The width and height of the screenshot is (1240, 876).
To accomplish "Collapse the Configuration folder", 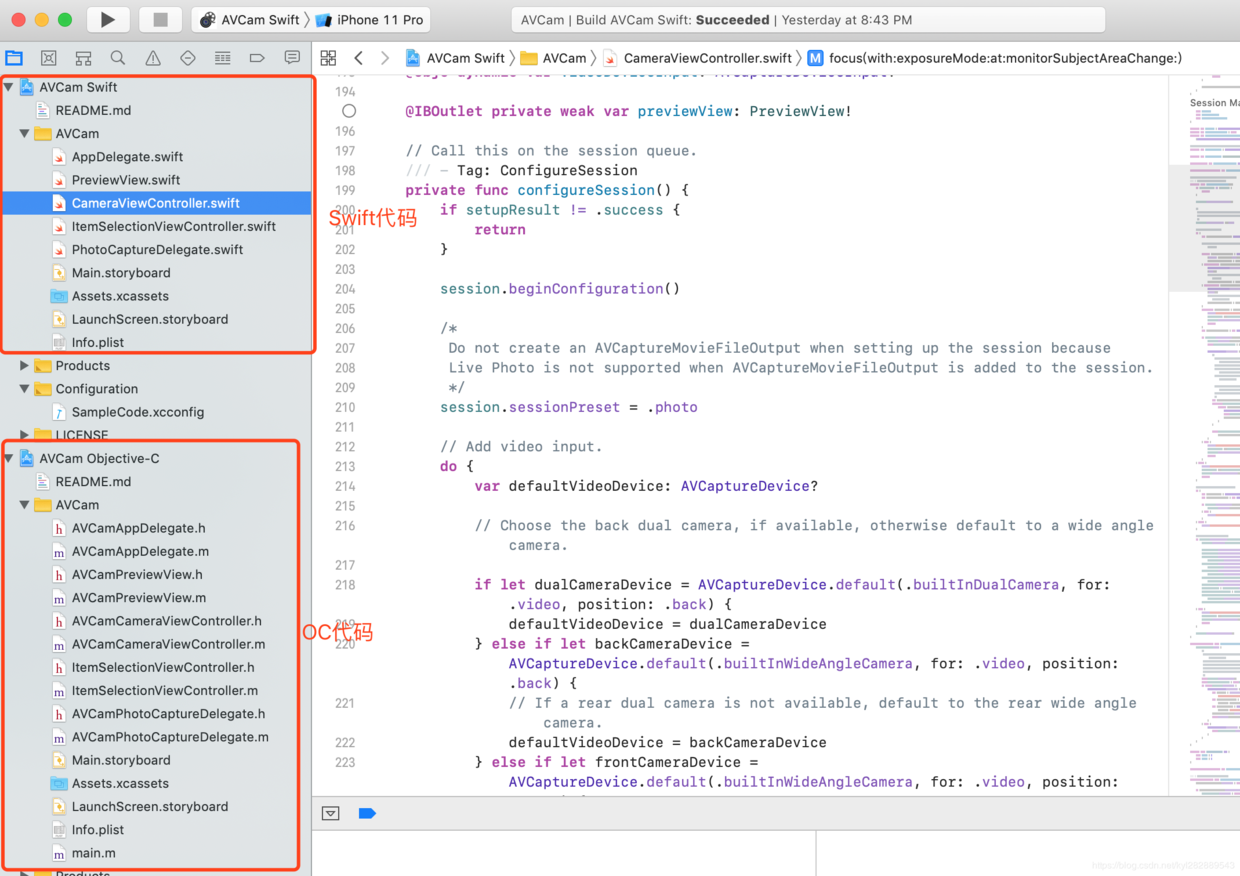I will pyautogui.click(x=25, y=388).
